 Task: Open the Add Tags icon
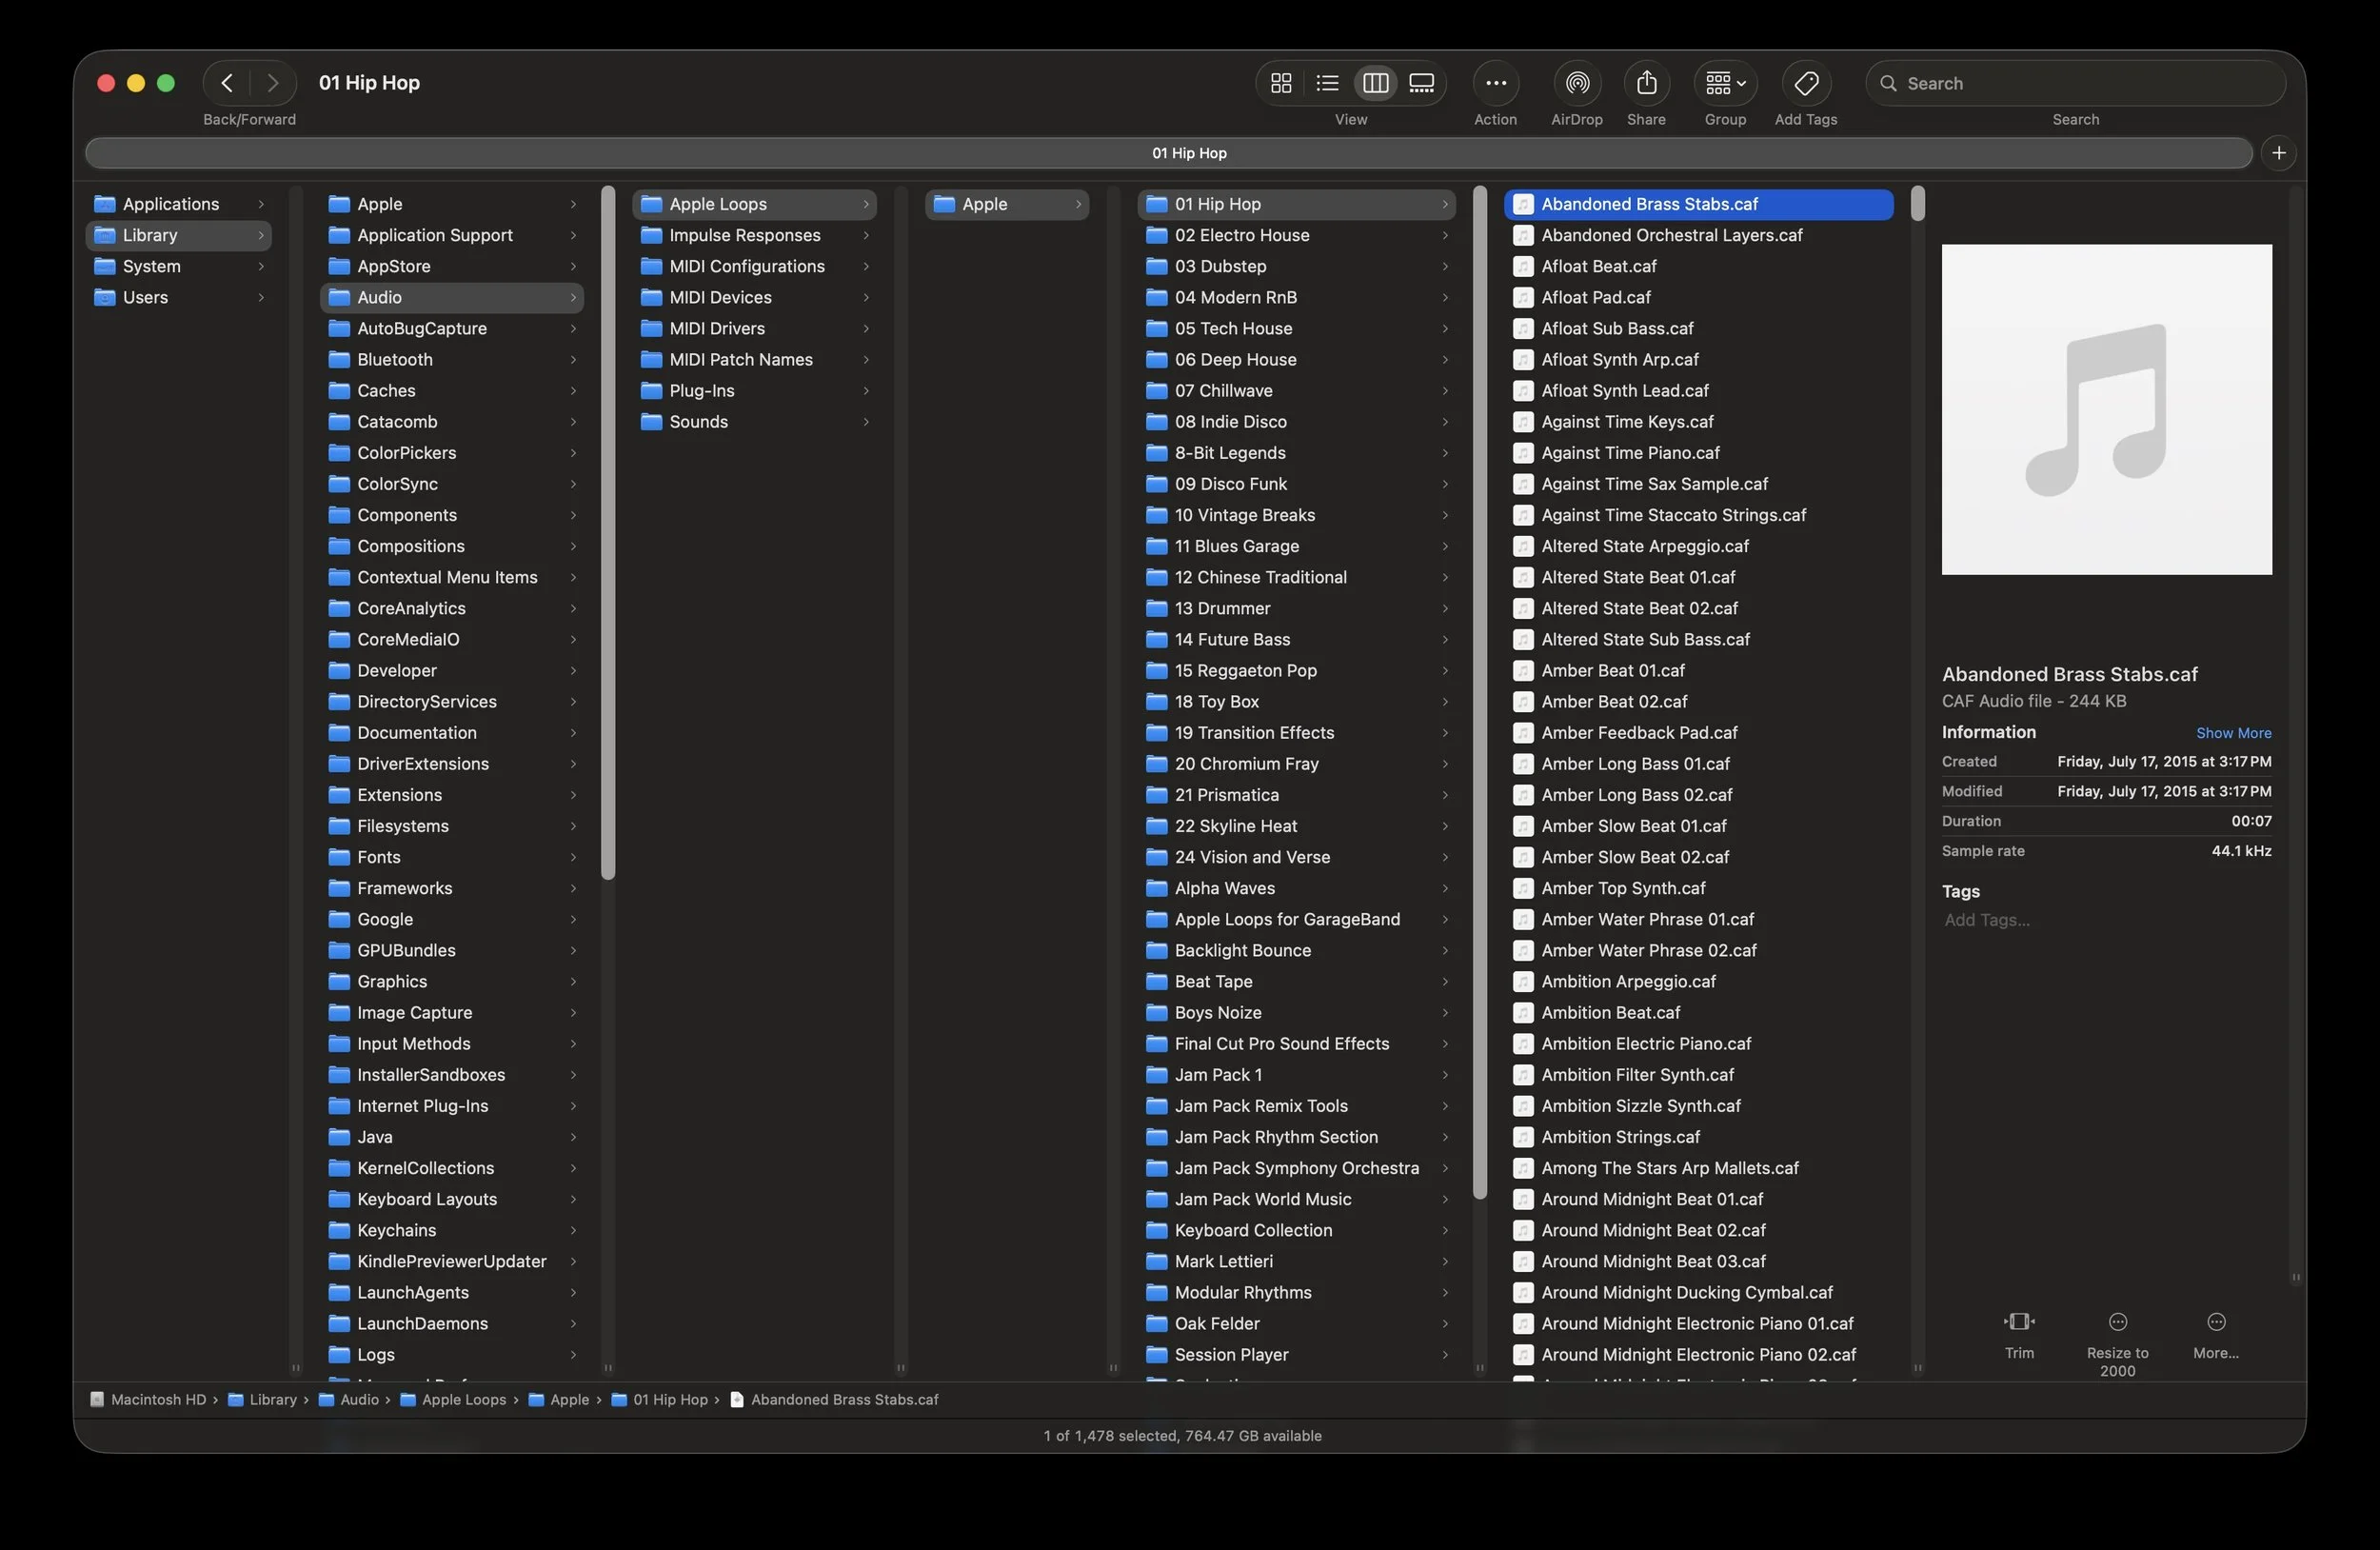click(1805, 83)
